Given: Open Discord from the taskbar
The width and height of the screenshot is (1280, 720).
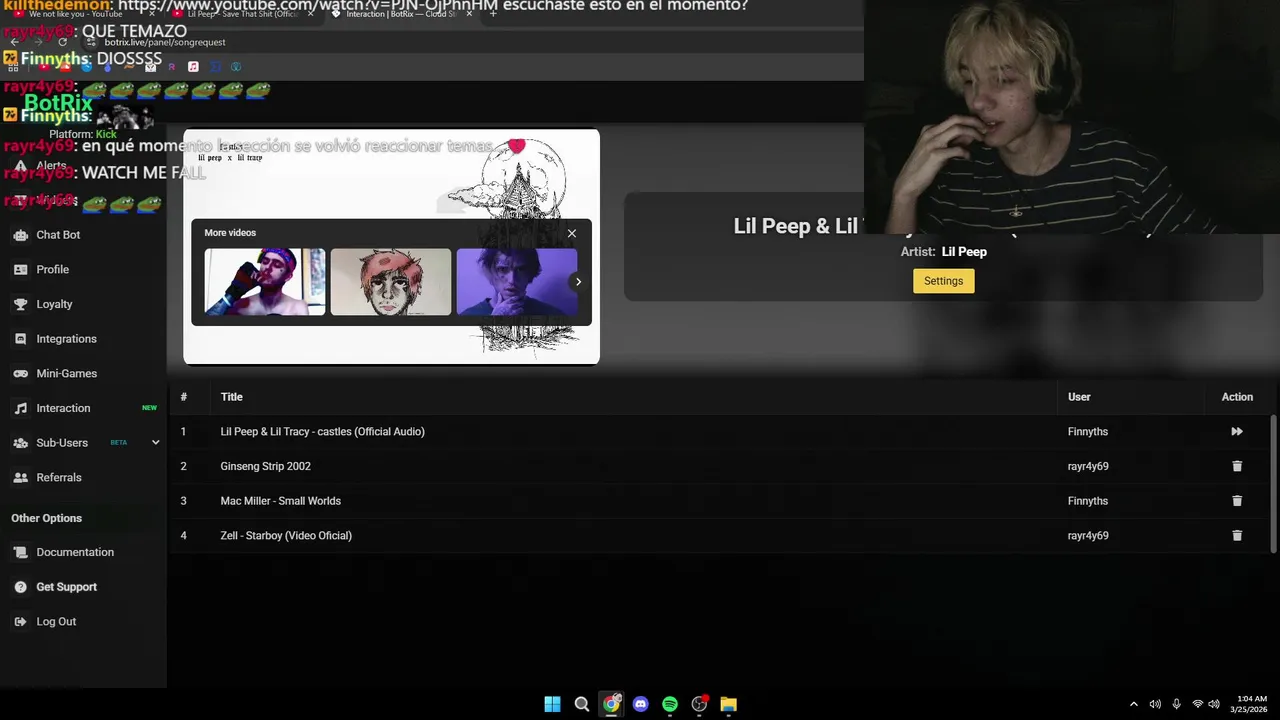Looking at the screenshot, I should pyautogui.click(x=641, y=704).
